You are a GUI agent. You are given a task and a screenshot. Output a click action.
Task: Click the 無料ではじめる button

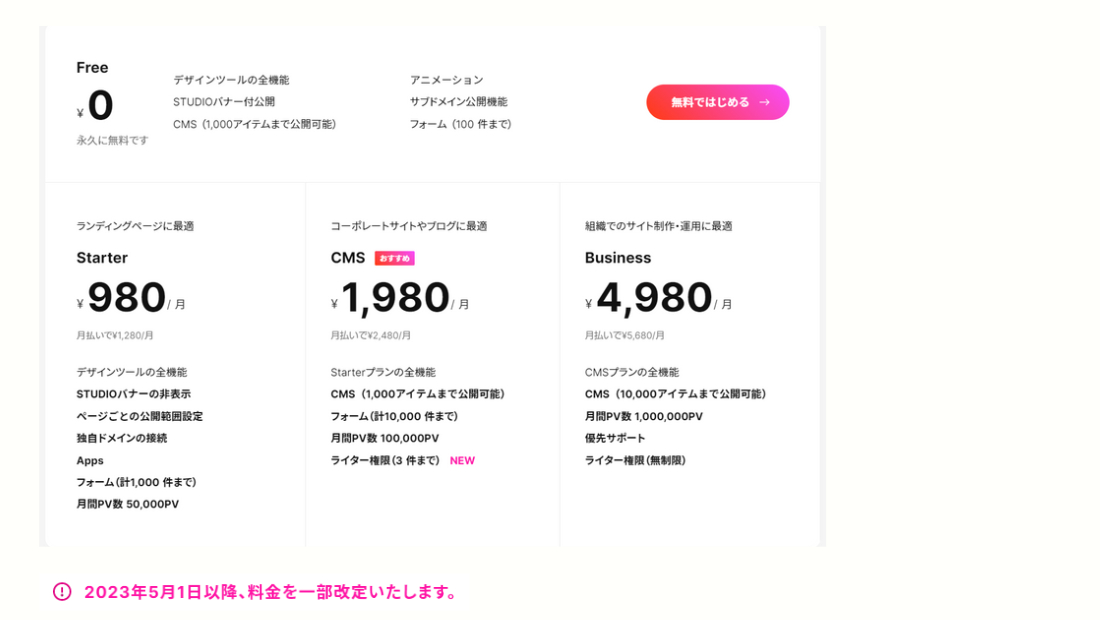click(x=717, y=102)
